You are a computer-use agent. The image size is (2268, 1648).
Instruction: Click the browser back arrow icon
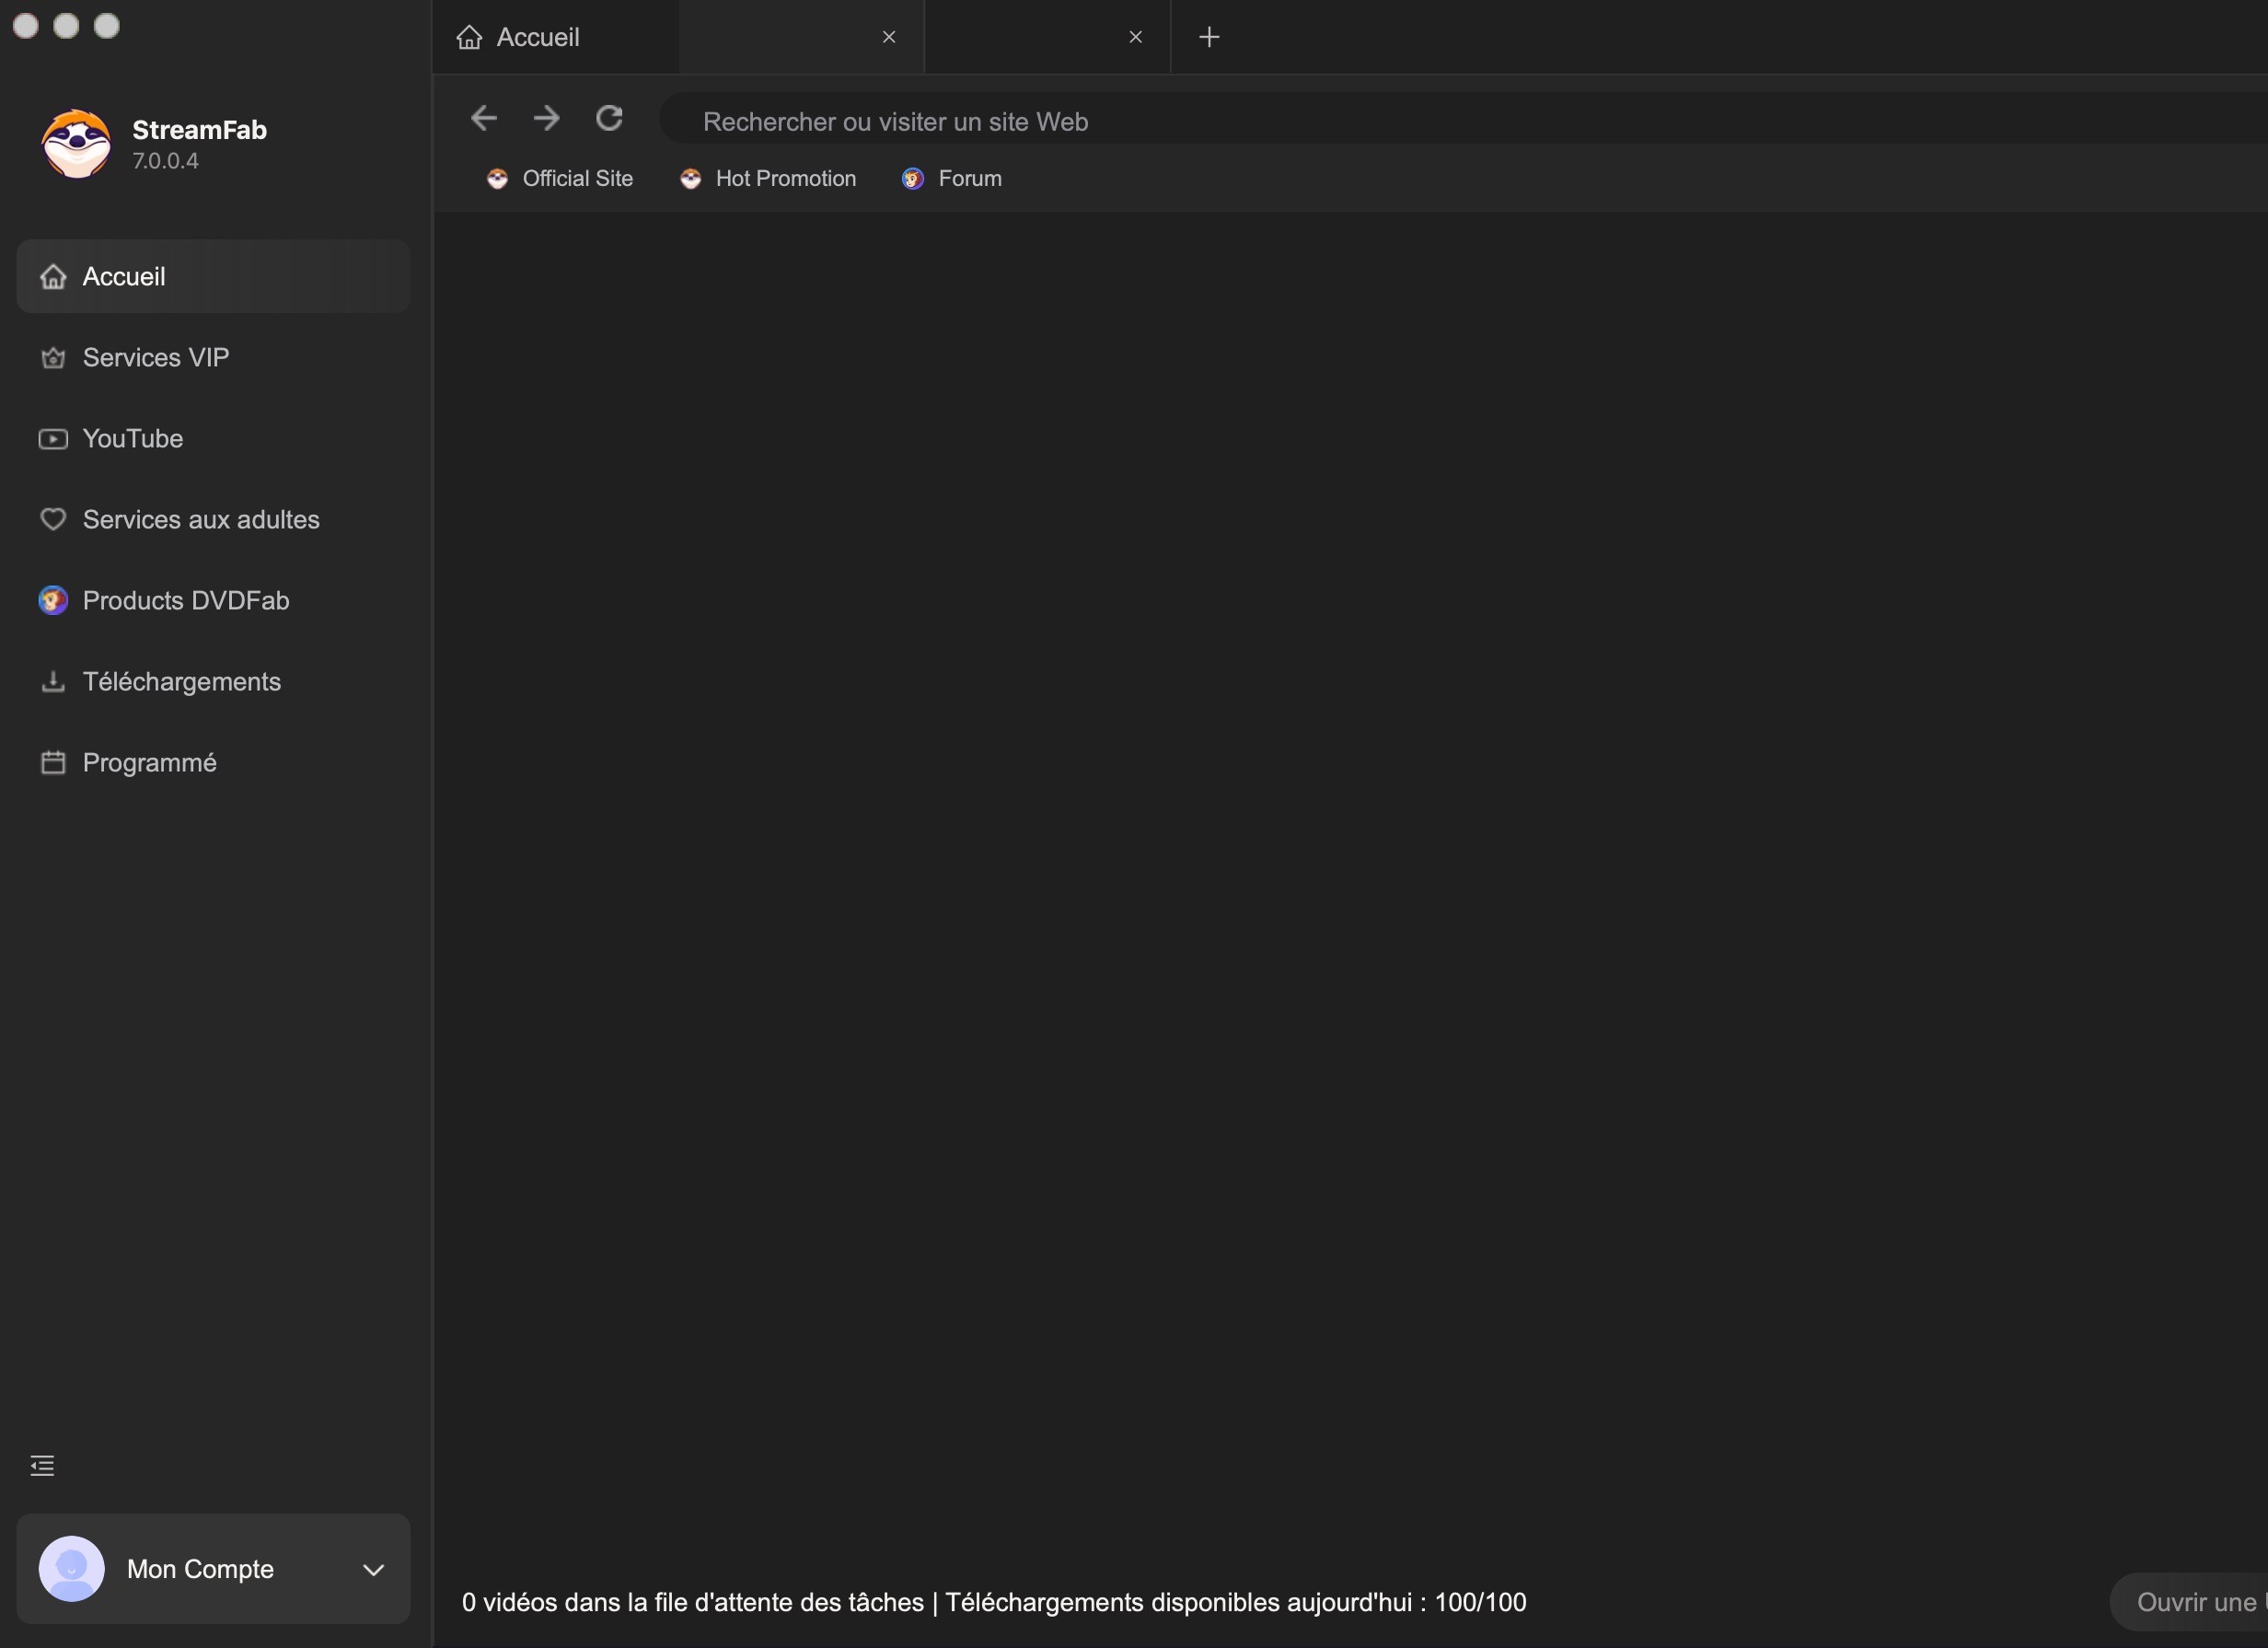click(484, 119)
